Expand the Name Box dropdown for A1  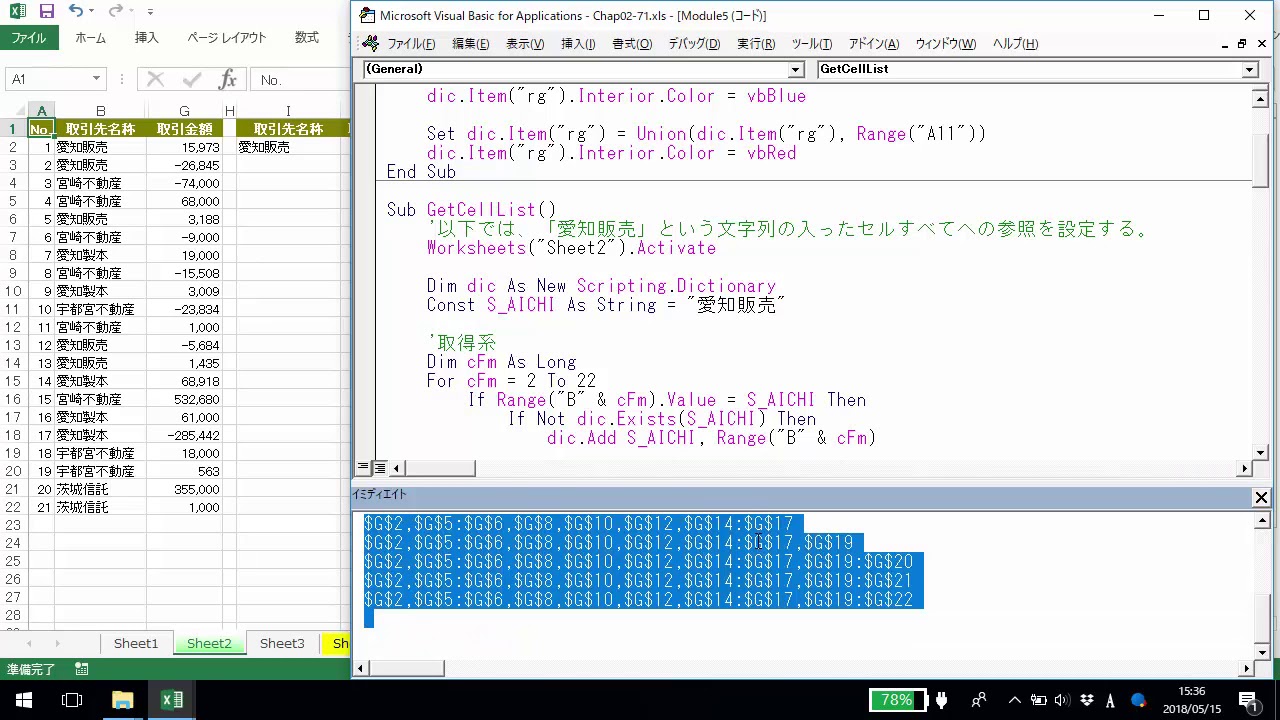point(97,80)
